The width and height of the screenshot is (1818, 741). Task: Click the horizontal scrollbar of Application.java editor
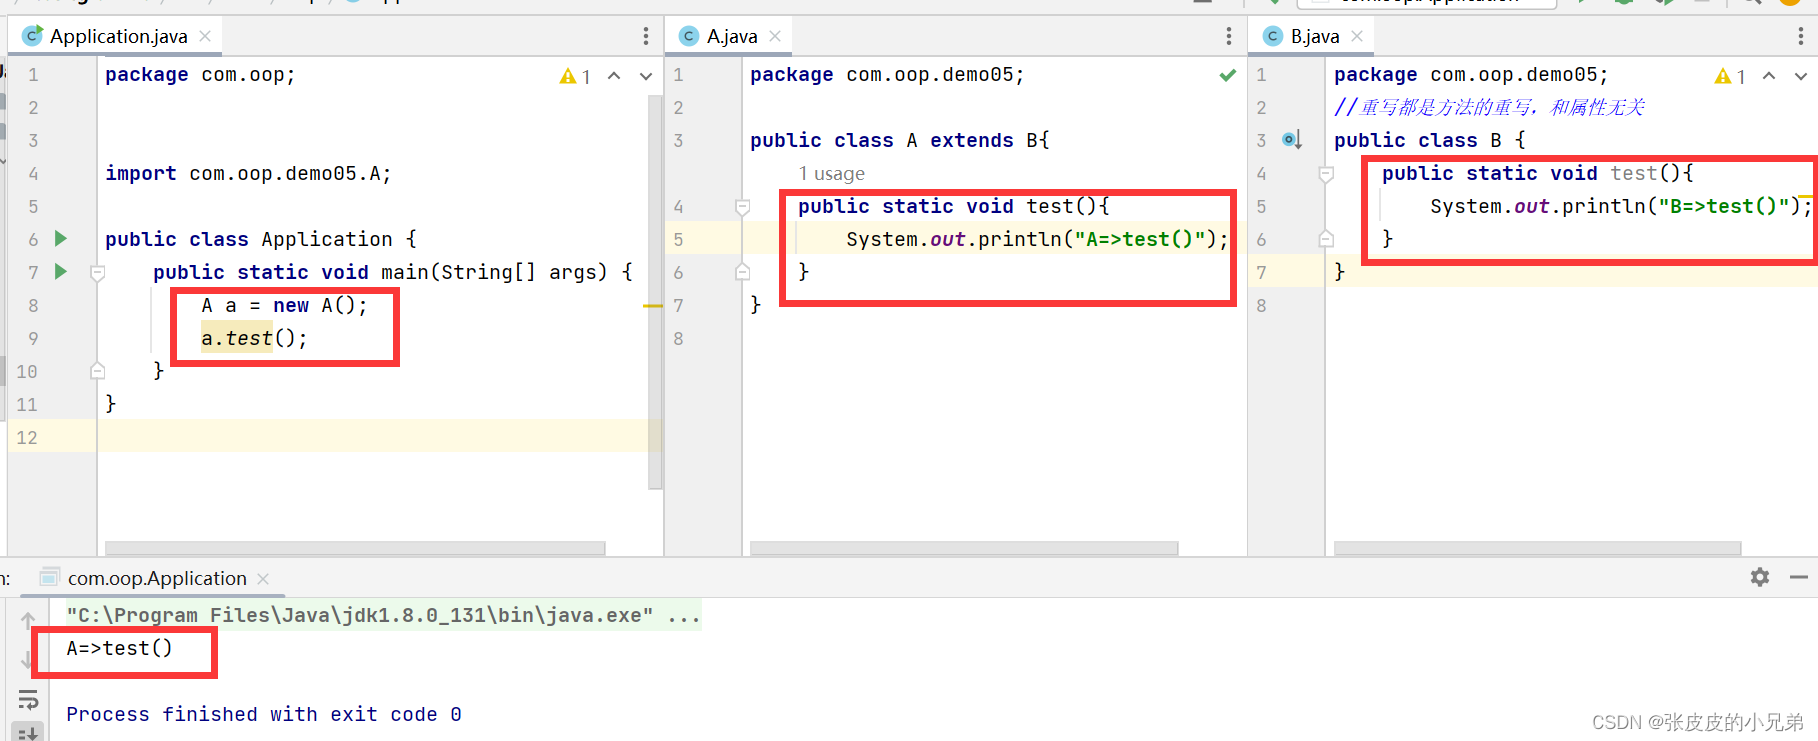coord(355,548)
